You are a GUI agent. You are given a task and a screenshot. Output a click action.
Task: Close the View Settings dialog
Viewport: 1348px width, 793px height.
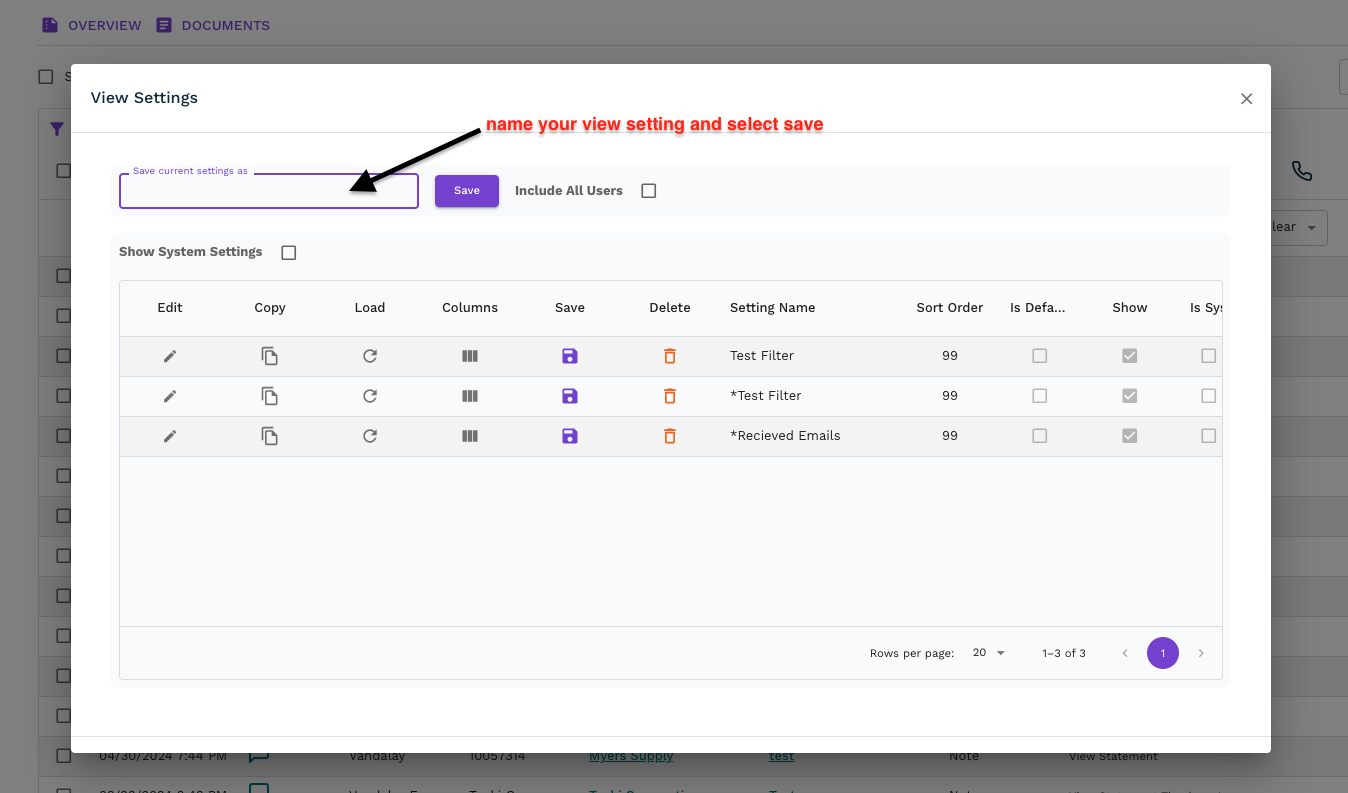point(1246,98)
